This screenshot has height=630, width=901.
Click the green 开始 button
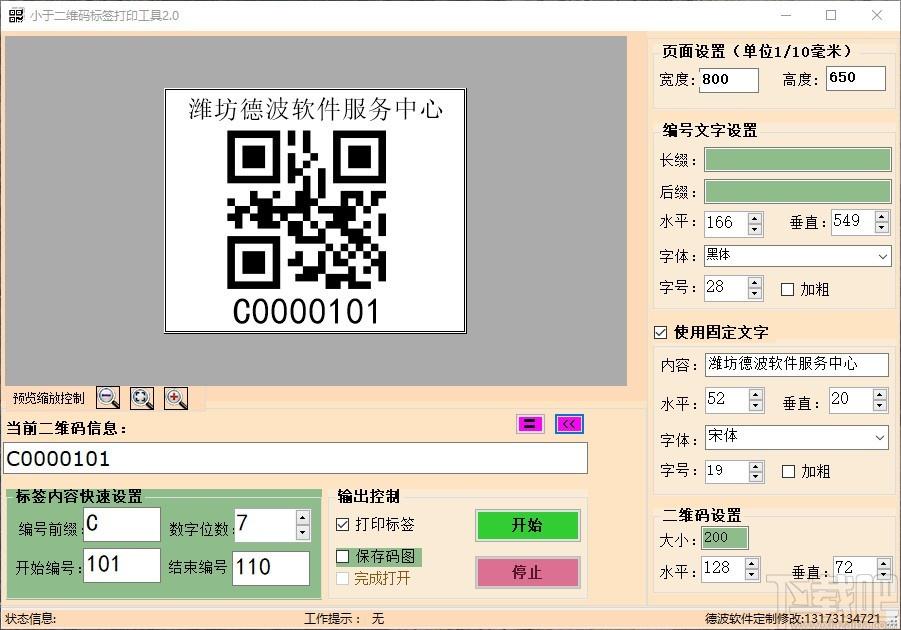pos(527,525)
